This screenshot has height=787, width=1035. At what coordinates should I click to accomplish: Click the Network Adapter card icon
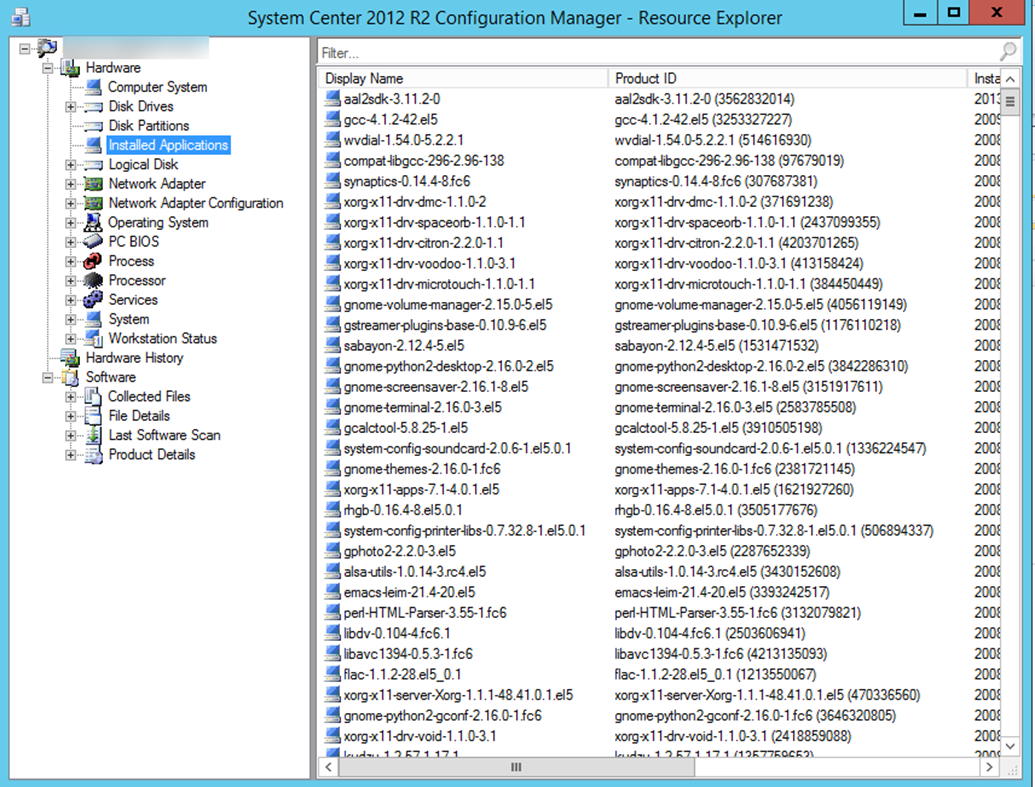tap(94, 184)
